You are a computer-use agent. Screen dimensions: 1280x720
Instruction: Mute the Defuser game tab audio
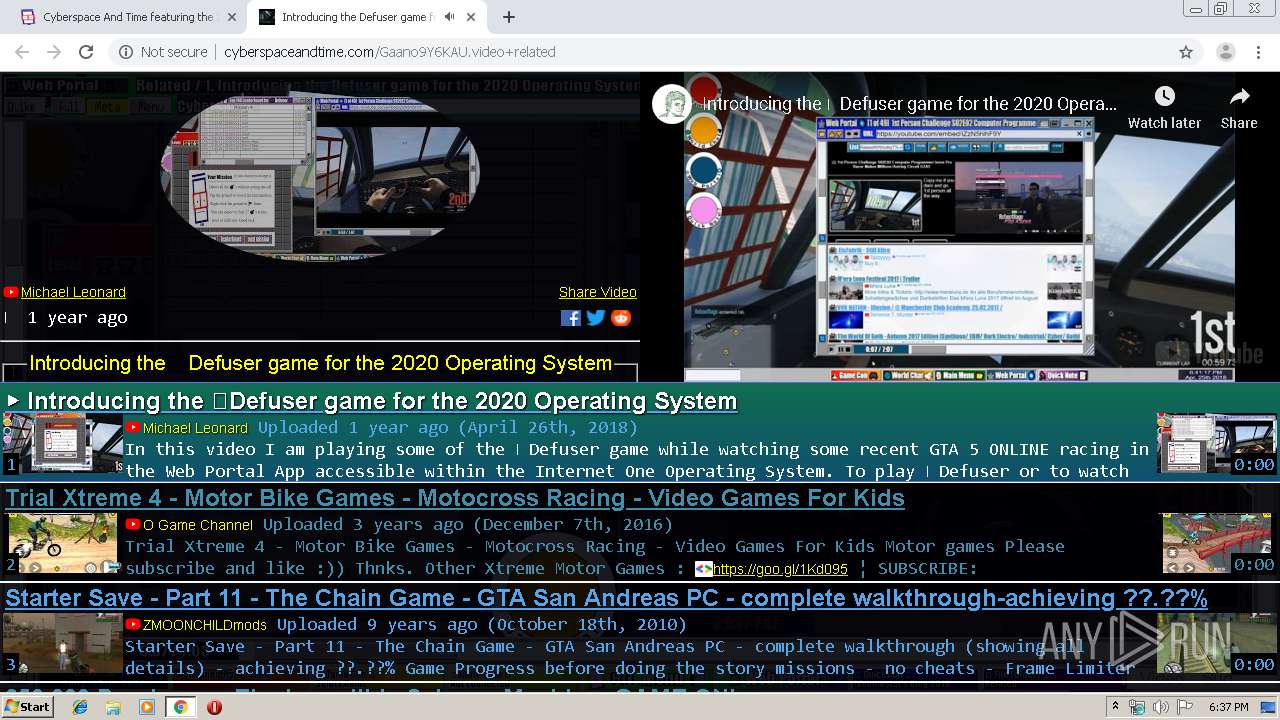coord(449,17)
